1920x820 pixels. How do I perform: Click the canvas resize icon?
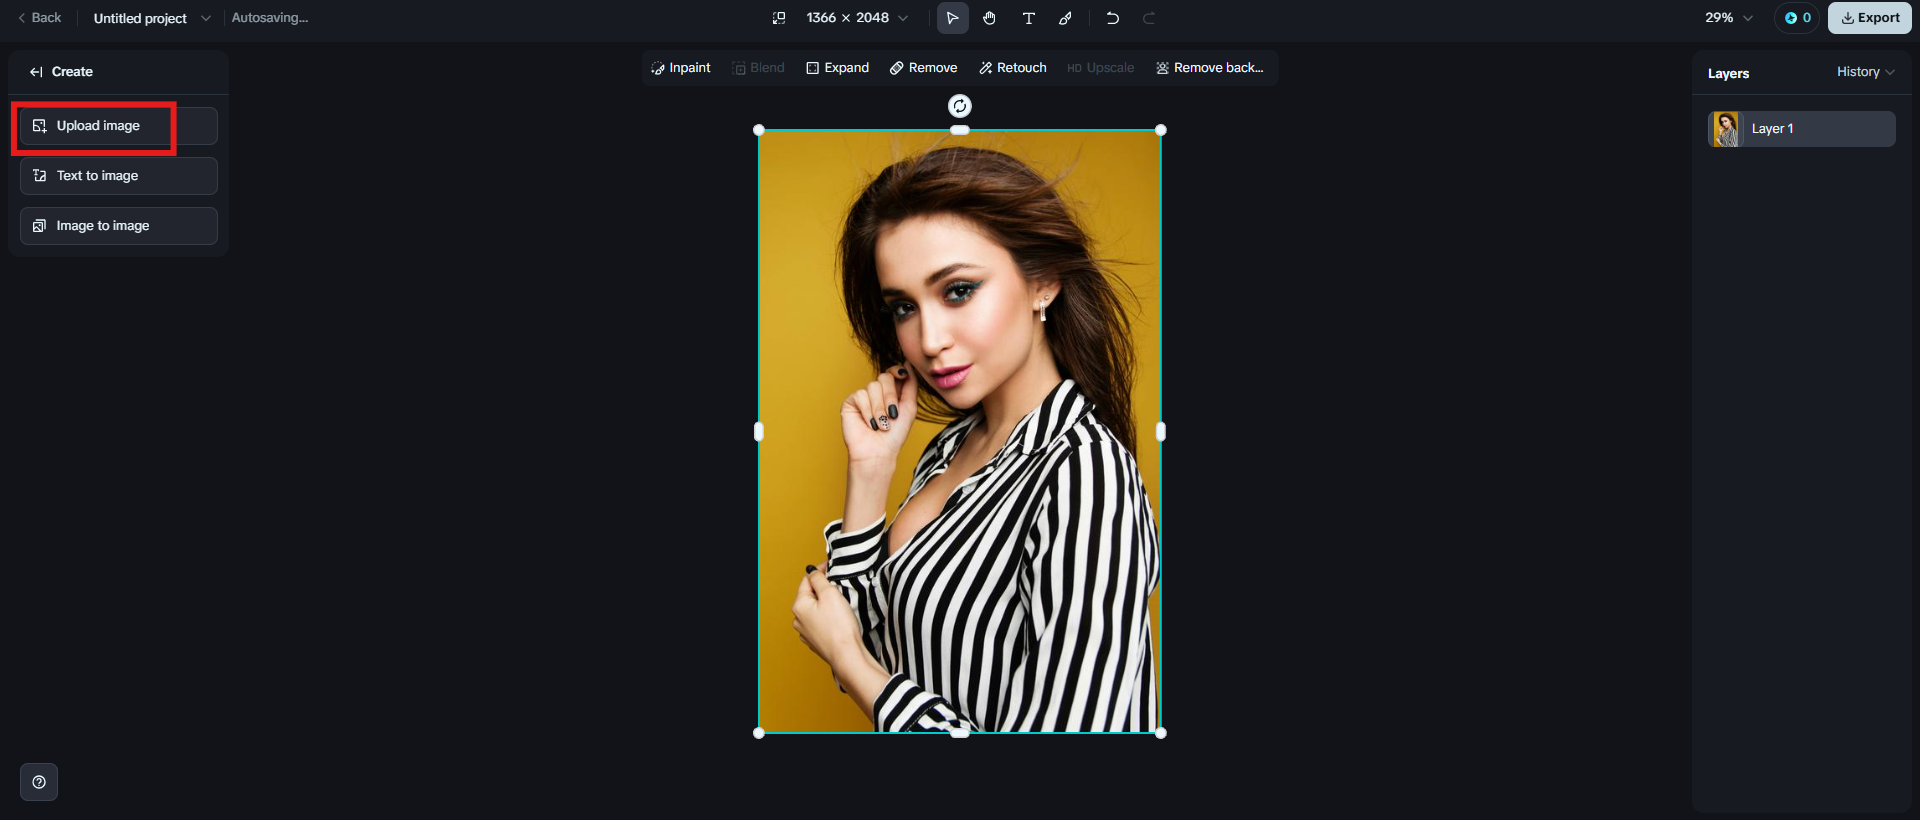tap(779, 18)
